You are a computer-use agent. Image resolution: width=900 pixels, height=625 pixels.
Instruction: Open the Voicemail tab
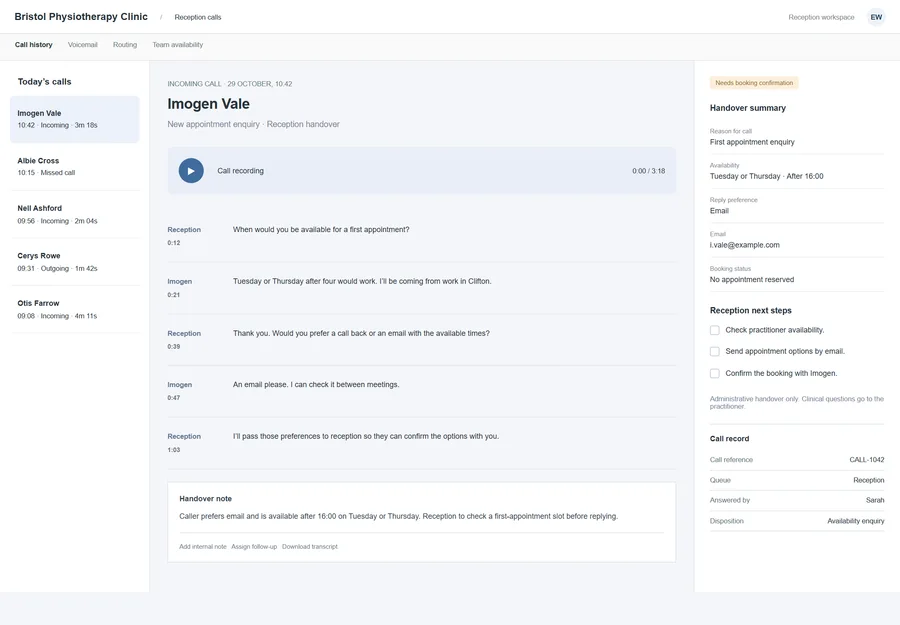[x=83, y=45]
